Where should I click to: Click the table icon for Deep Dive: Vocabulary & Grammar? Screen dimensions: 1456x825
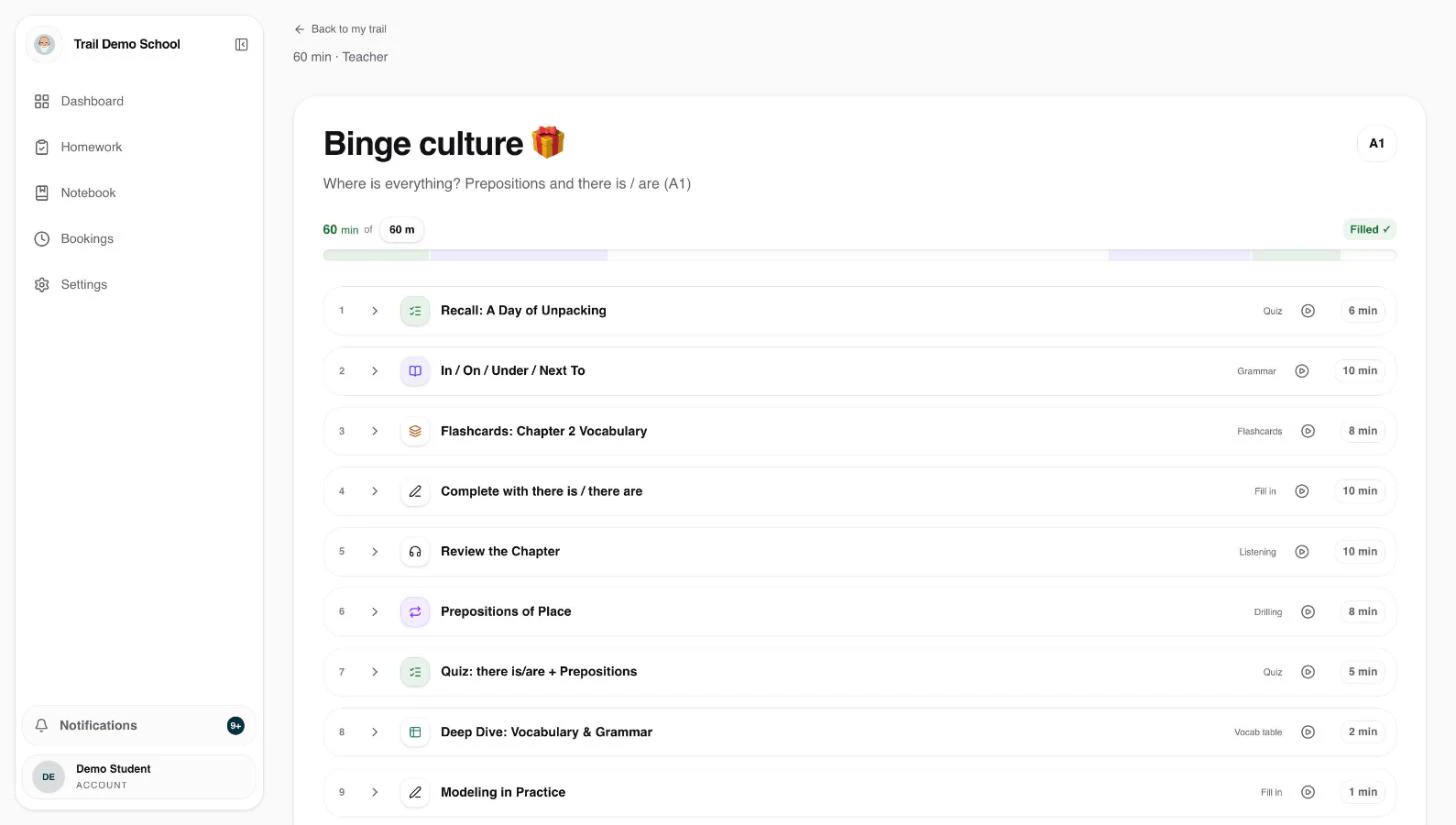[x=415, y=732]
